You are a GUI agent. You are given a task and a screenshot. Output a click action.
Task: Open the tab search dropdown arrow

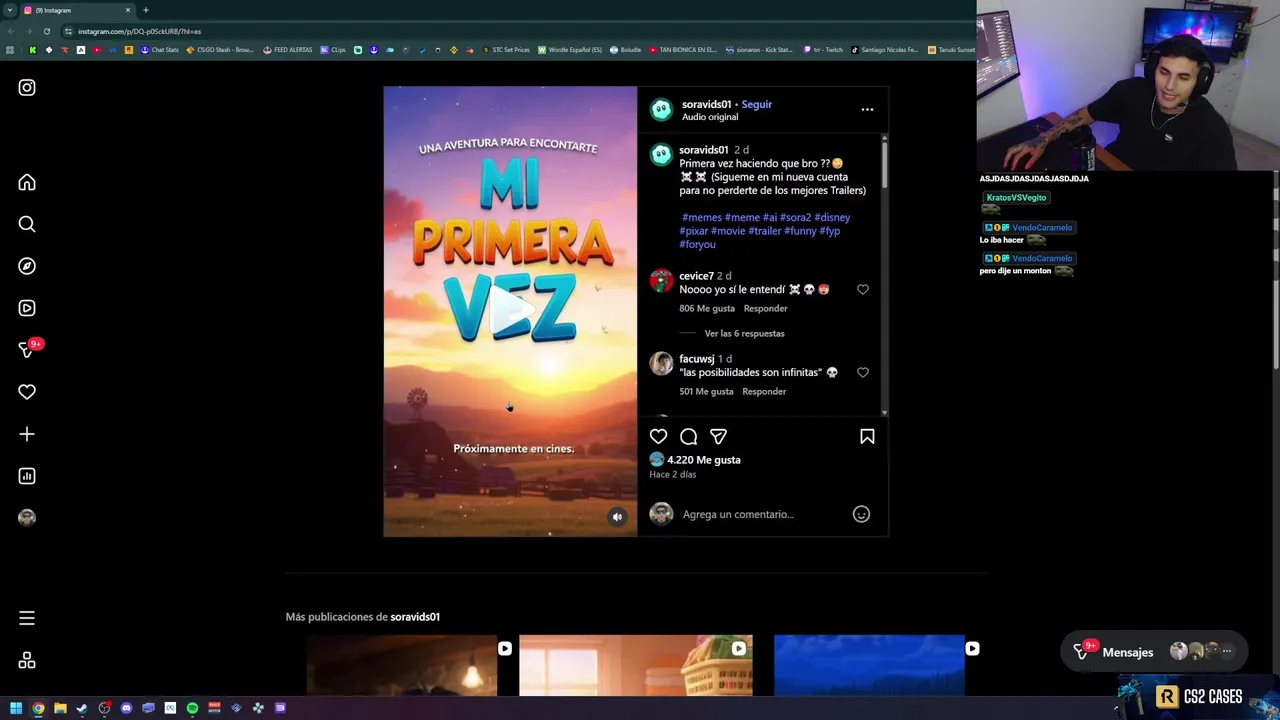pyautogui.click(x=8, y=10)
